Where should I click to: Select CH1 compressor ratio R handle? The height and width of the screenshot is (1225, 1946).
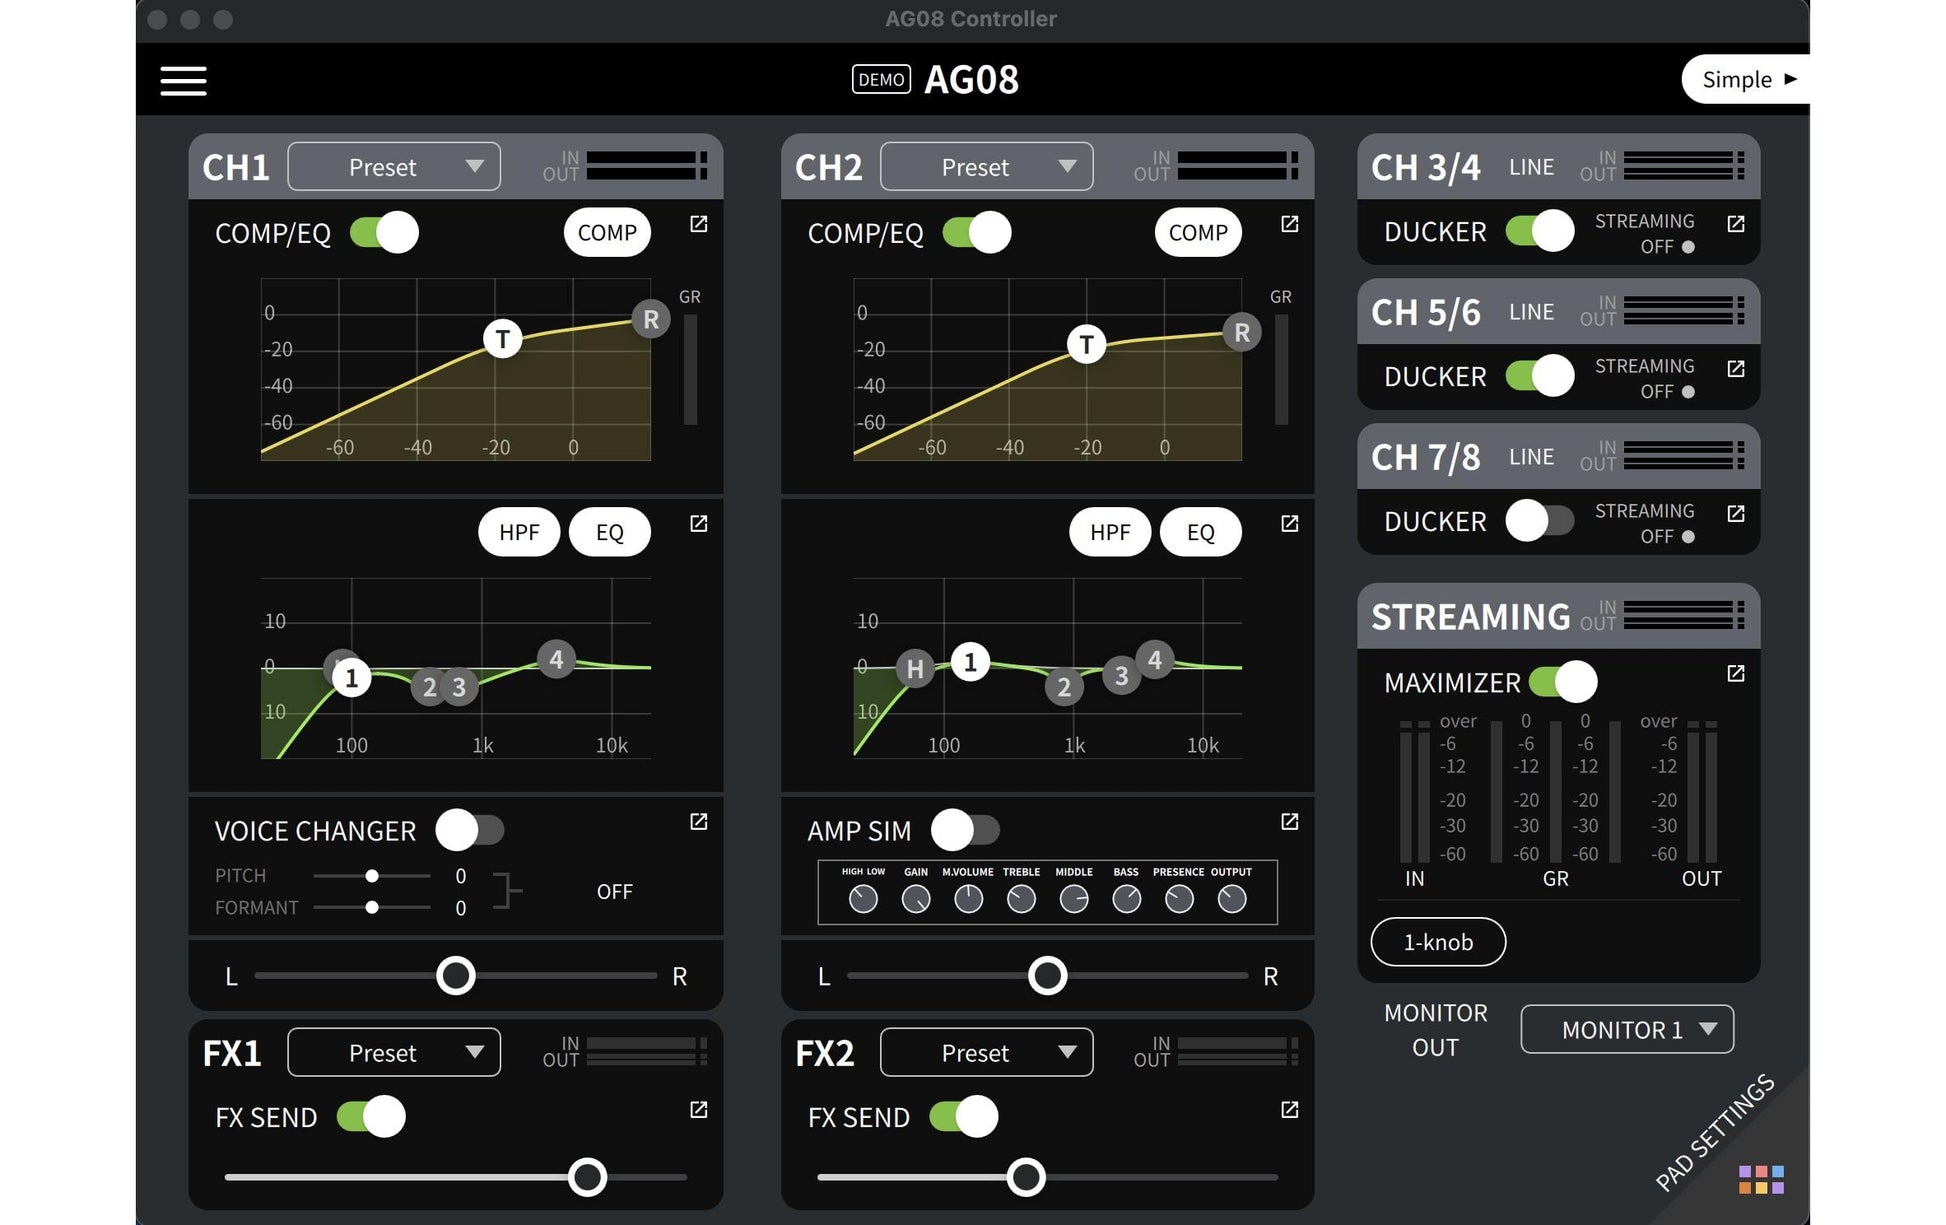point(651,319)
